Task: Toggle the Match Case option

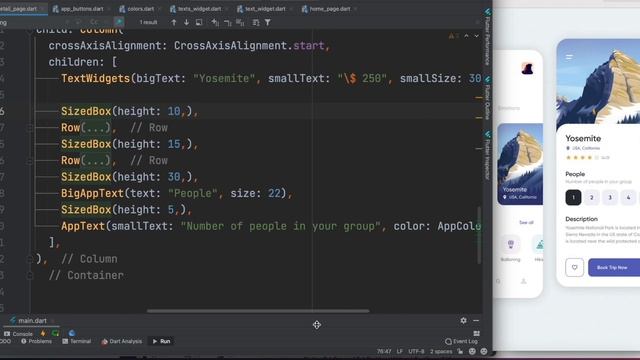Action: click(x=94, y=22)
